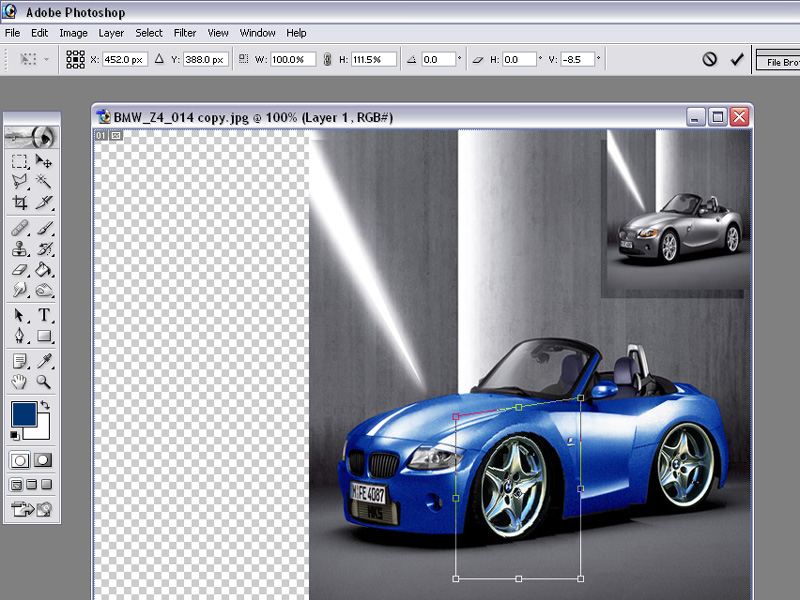Select the Polygonal Lasso tool
Viewport: 800px width, 600px height.
pyautogui.click(x=19, y=182)
